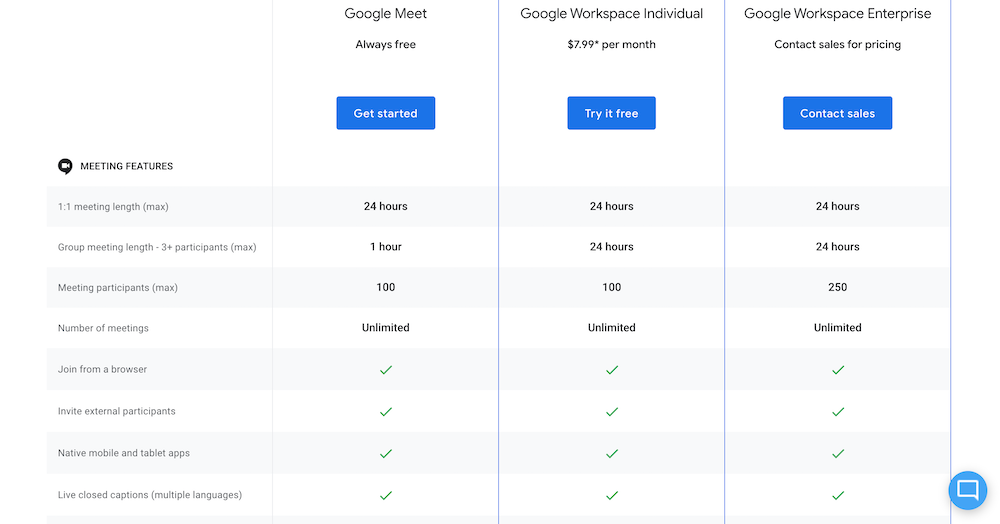Click the Invite external participants label
1000x524 pixels.
tap(116, 411)
